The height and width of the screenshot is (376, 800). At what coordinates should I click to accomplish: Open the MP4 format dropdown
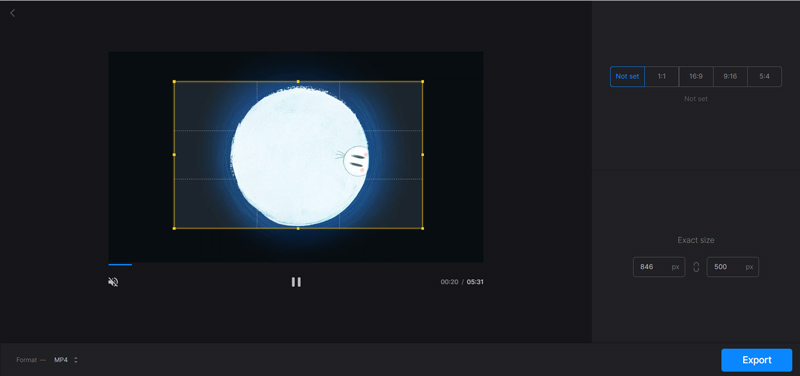66,360
